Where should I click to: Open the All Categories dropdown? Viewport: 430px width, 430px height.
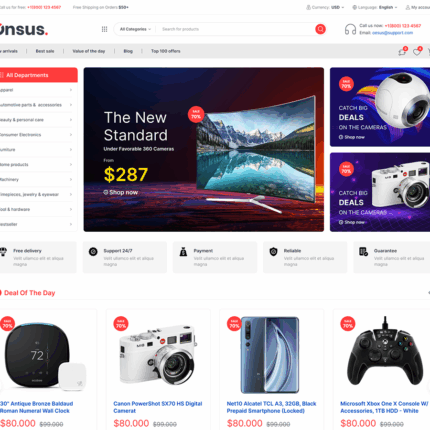135,29
